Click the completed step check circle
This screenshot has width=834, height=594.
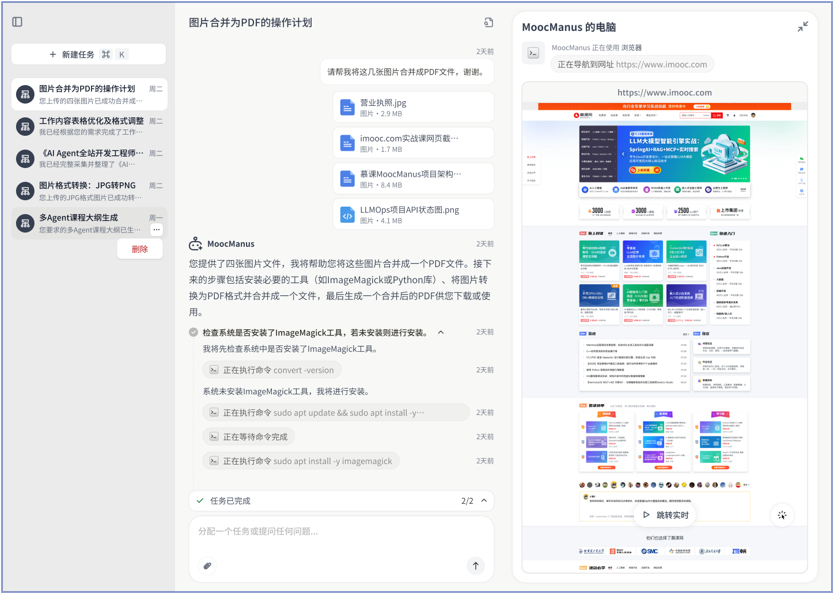(194, 332)
